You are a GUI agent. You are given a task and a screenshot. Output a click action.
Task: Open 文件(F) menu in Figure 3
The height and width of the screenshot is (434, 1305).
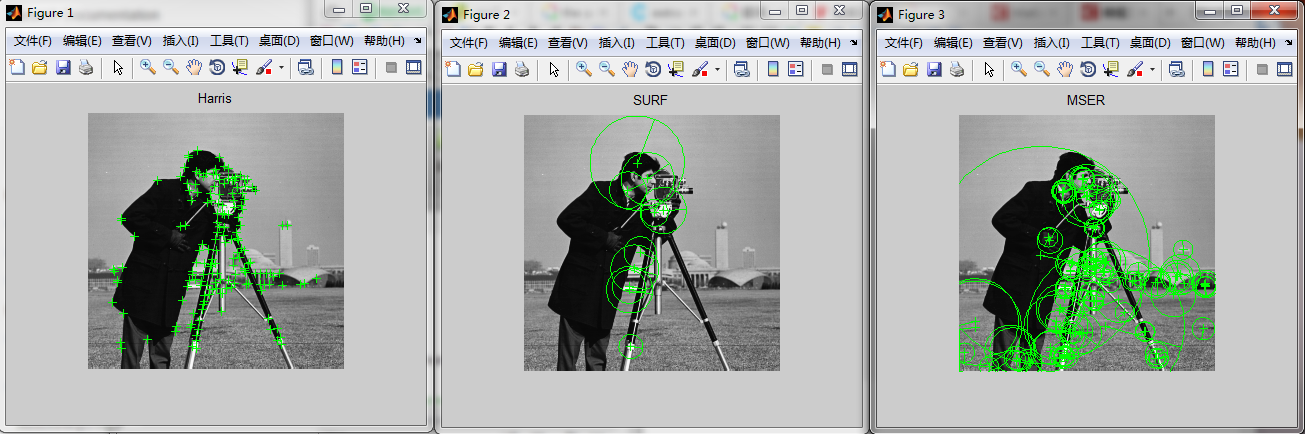click(x=904, y=43)
